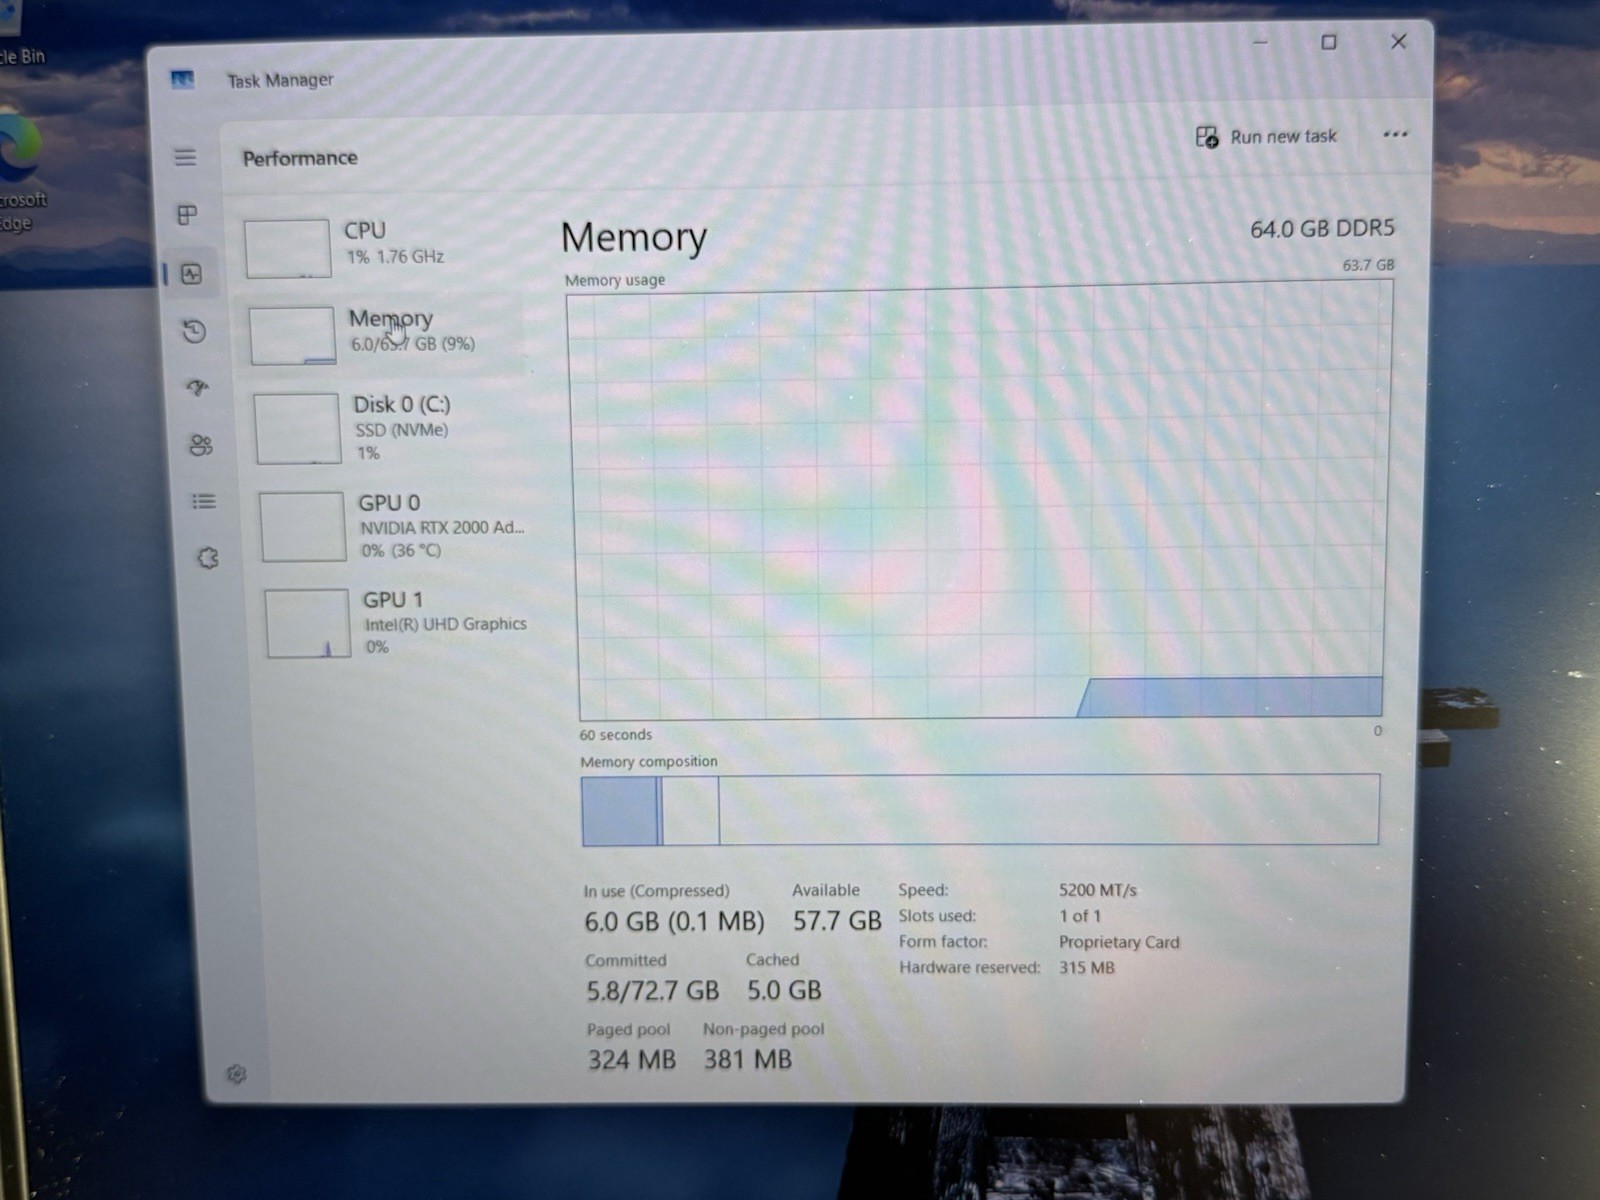Select the Disk 0 (C:) entry
The width and height of the screenshot is (1600, 1200).
coord(385,428)
